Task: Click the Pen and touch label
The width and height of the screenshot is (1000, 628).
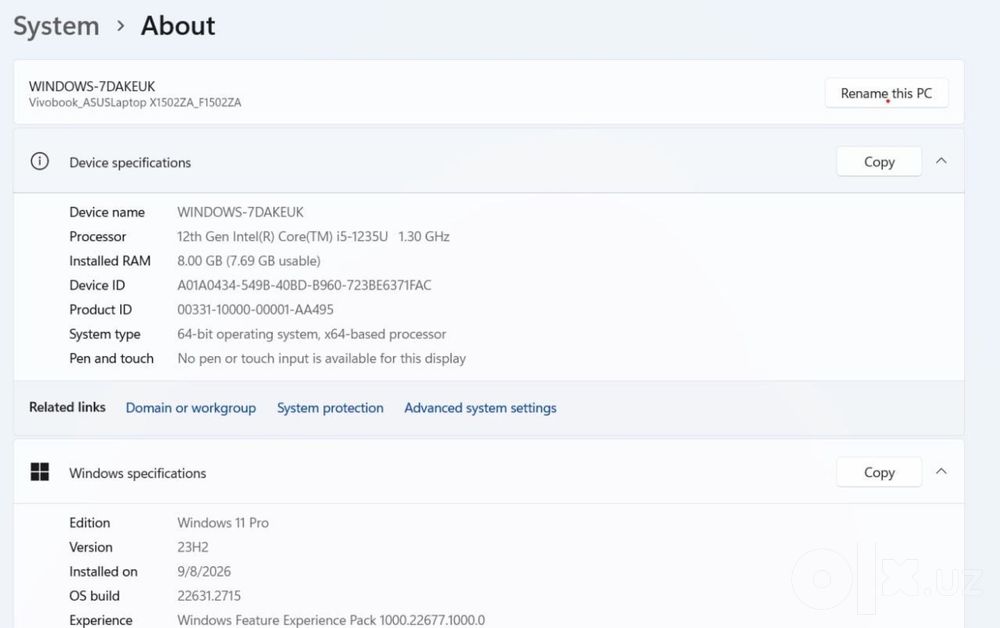Action: point(112,358)
